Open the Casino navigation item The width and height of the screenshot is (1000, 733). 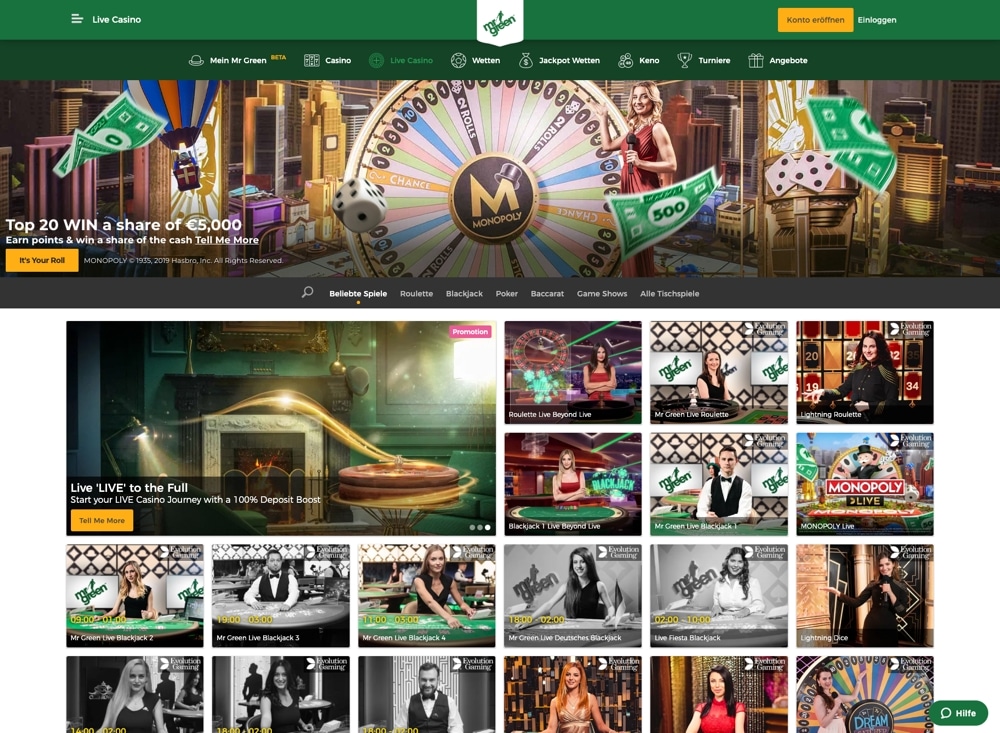coord(338,61)
